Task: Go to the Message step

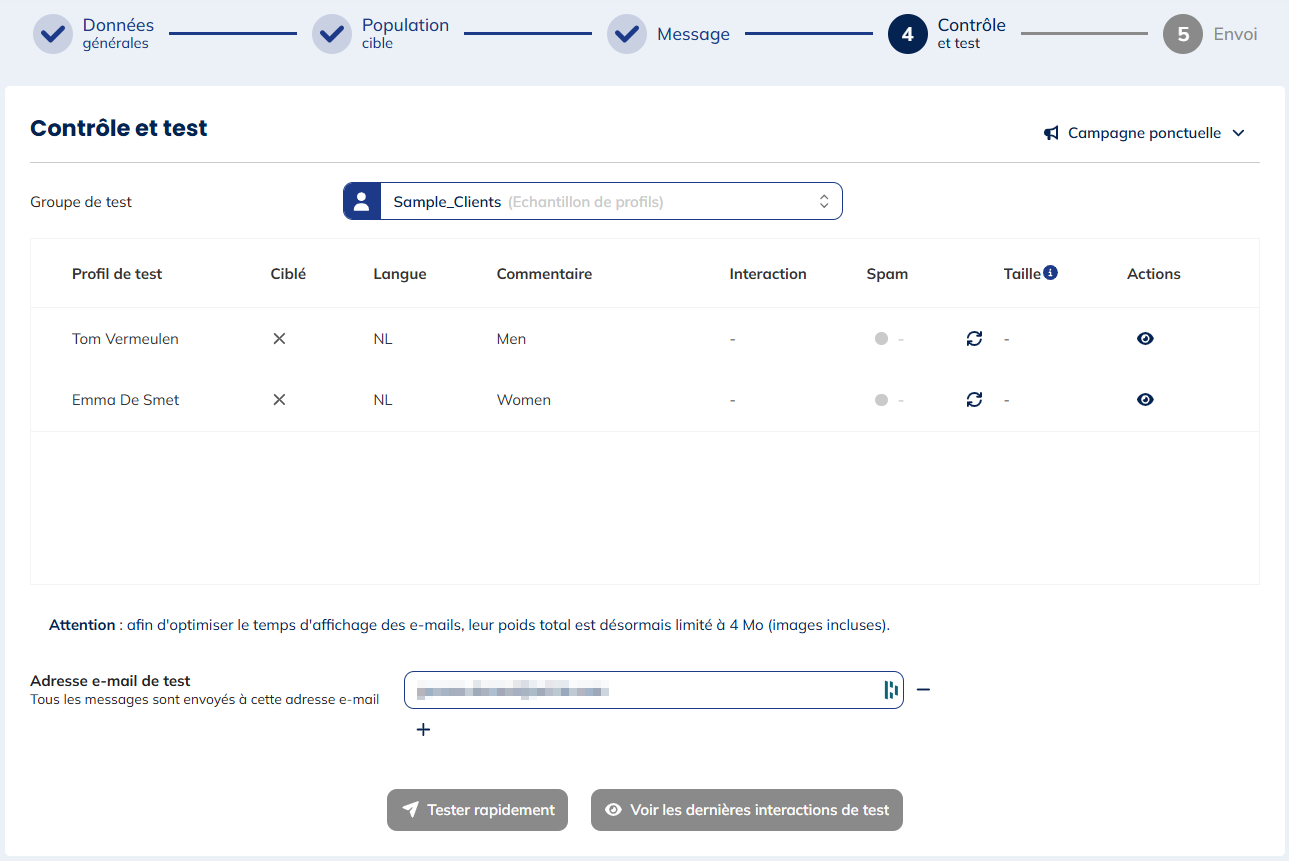Action: tap(627, 34)
